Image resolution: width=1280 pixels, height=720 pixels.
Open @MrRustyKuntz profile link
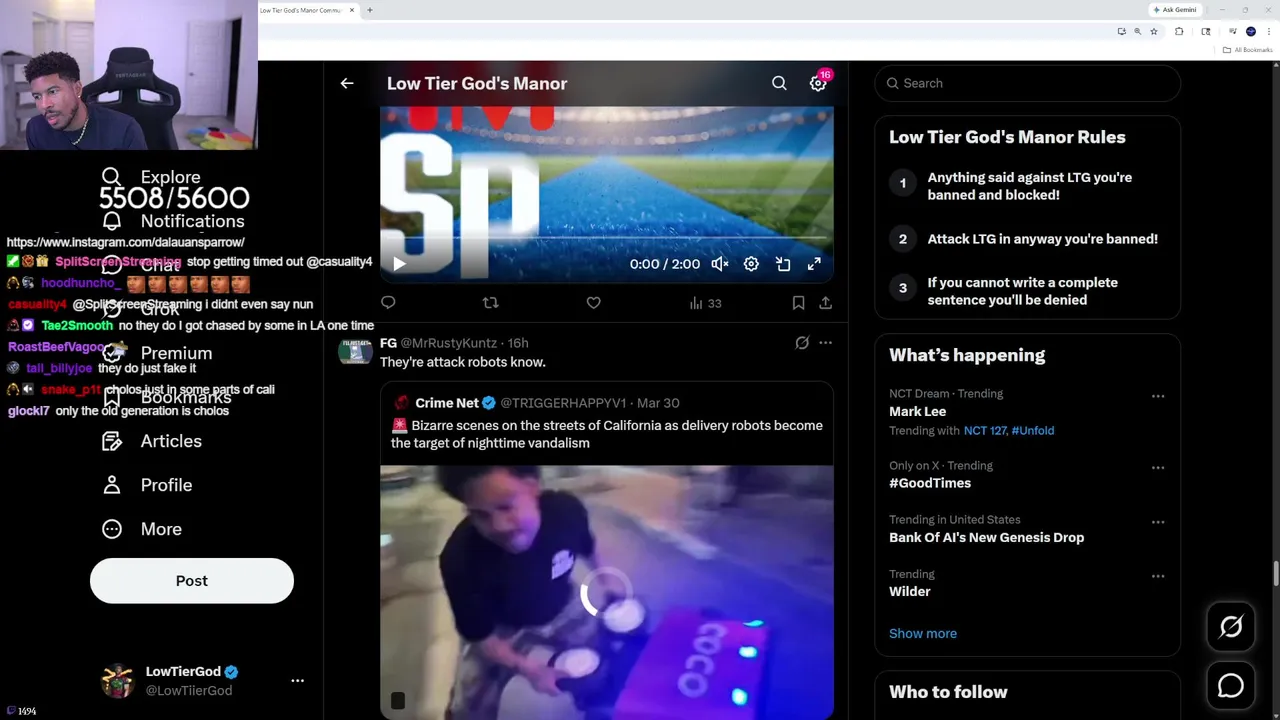pyautogui.click(x=449, y=343)
